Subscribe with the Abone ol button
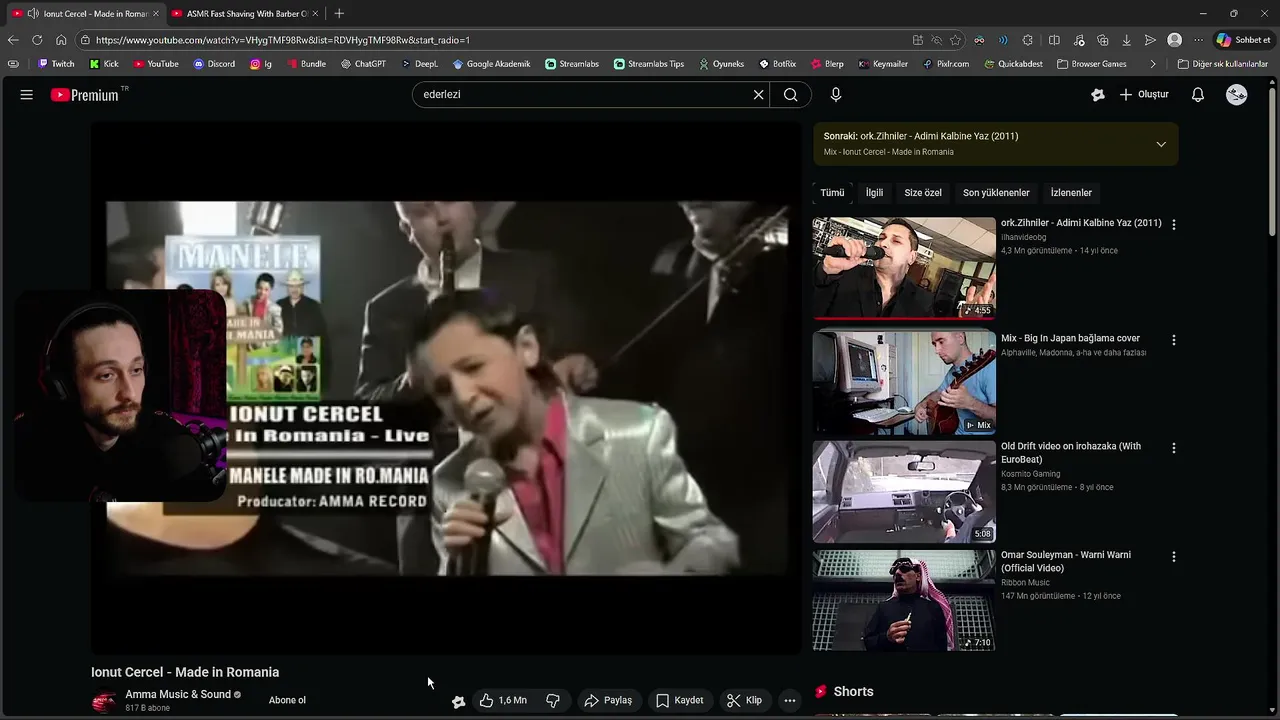This screenshot has width=1280, height=720. pos(287,700)
